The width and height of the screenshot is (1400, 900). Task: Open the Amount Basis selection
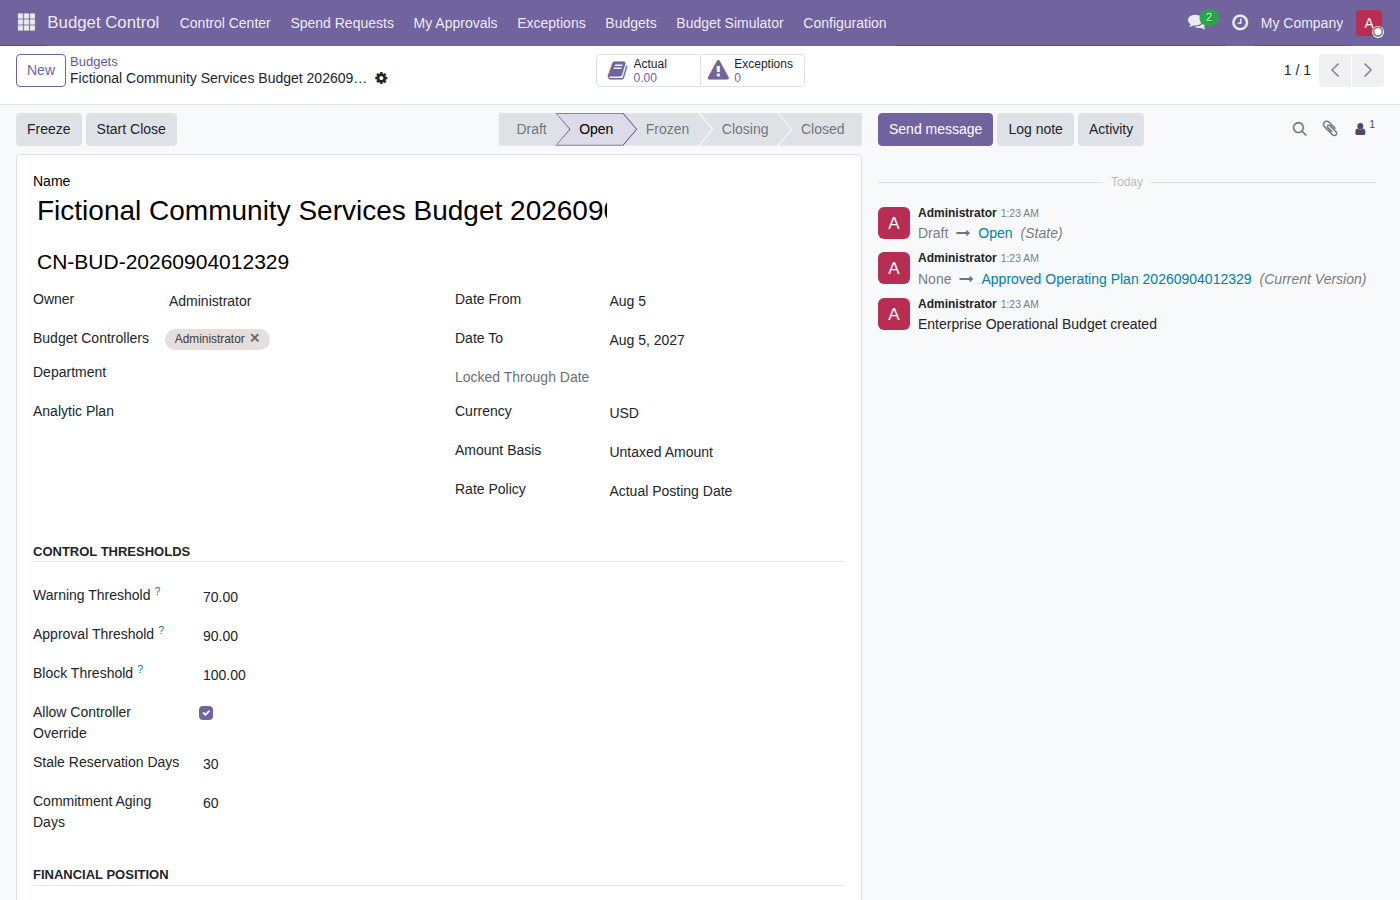click(x=727, y=452)
